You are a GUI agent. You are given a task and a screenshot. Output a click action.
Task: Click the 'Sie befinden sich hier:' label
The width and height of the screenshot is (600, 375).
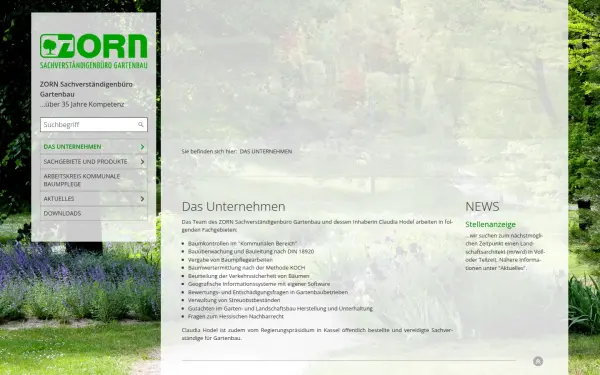(209, 152)
